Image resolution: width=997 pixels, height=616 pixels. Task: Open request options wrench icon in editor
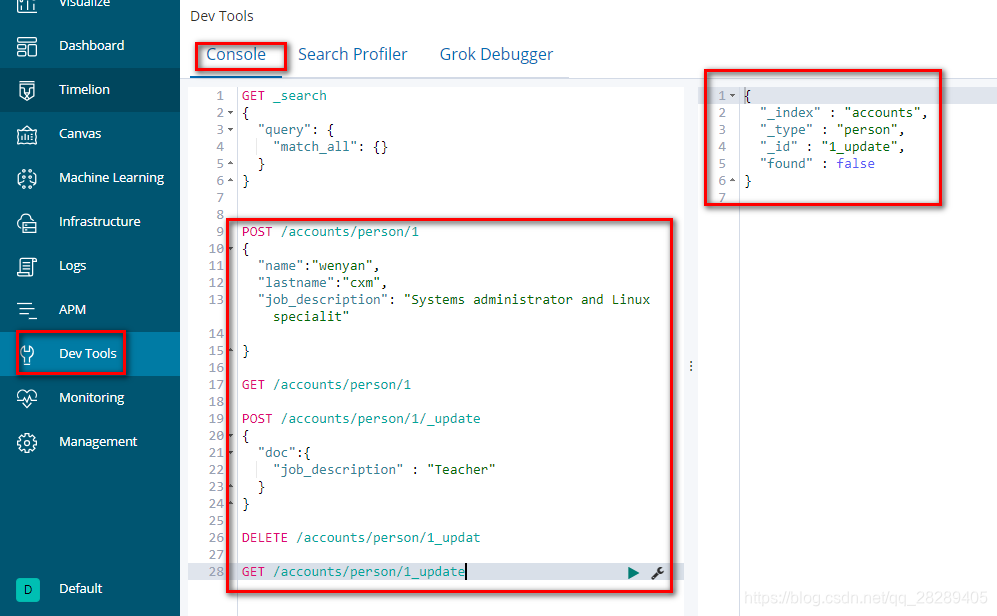[x=657, y=573]
